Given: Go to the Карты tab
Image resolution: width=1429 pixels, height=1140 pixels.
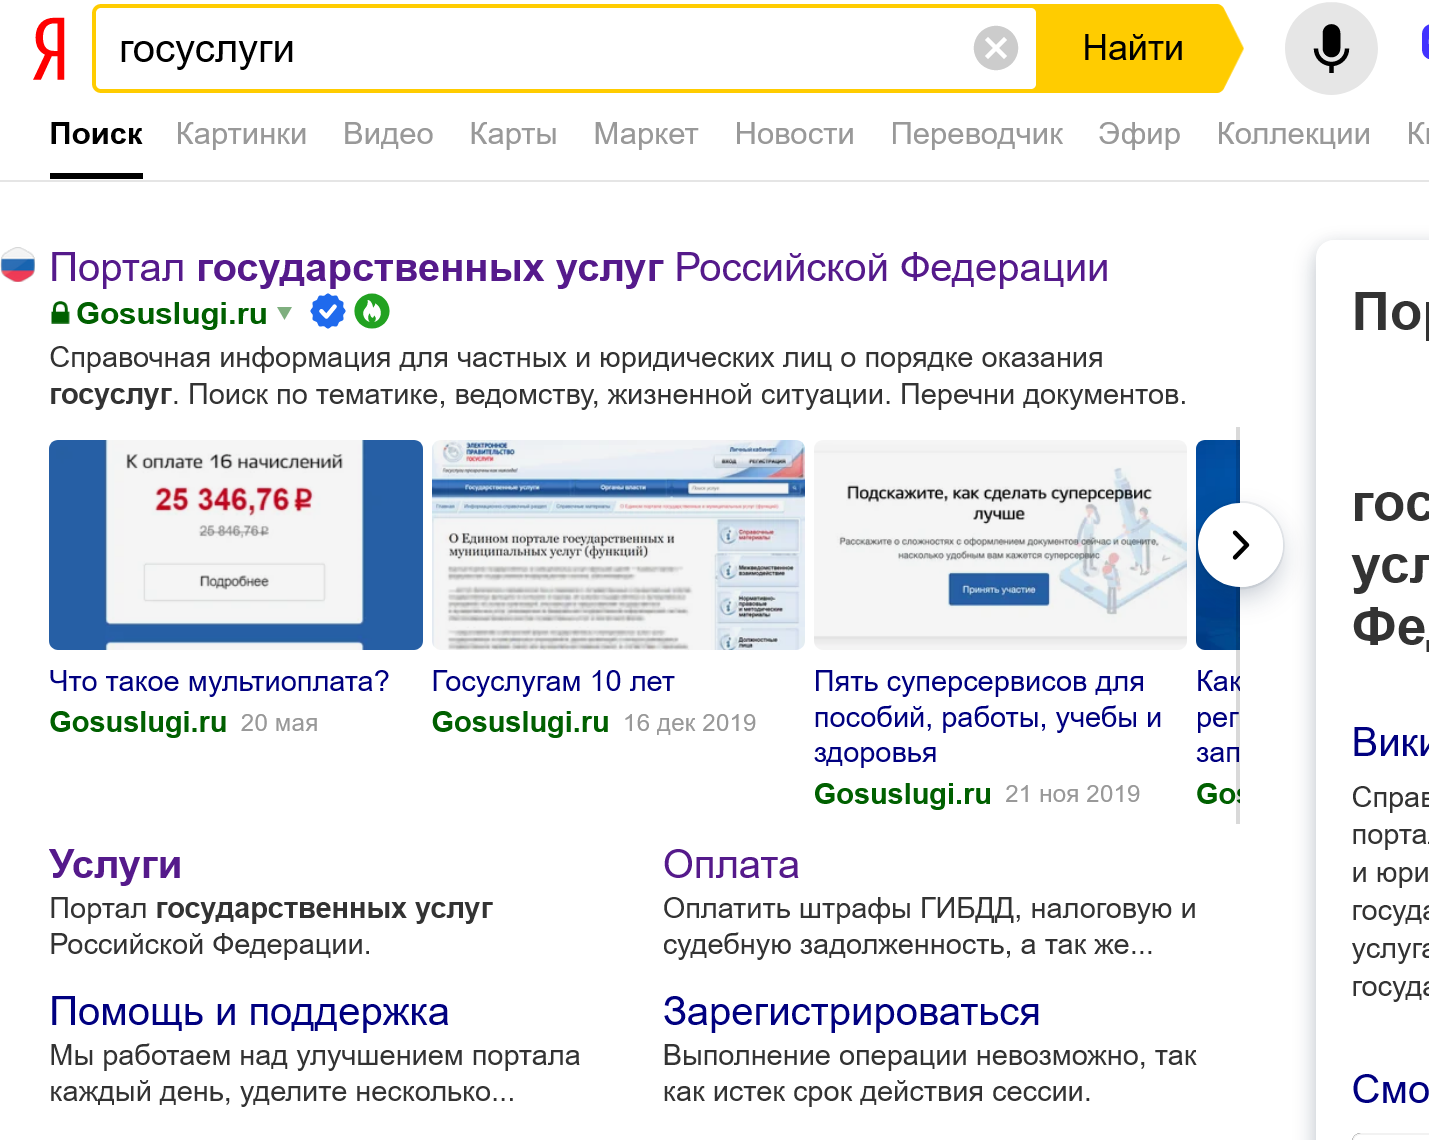Looking at the screenshot, I should (x=513, y=134).
